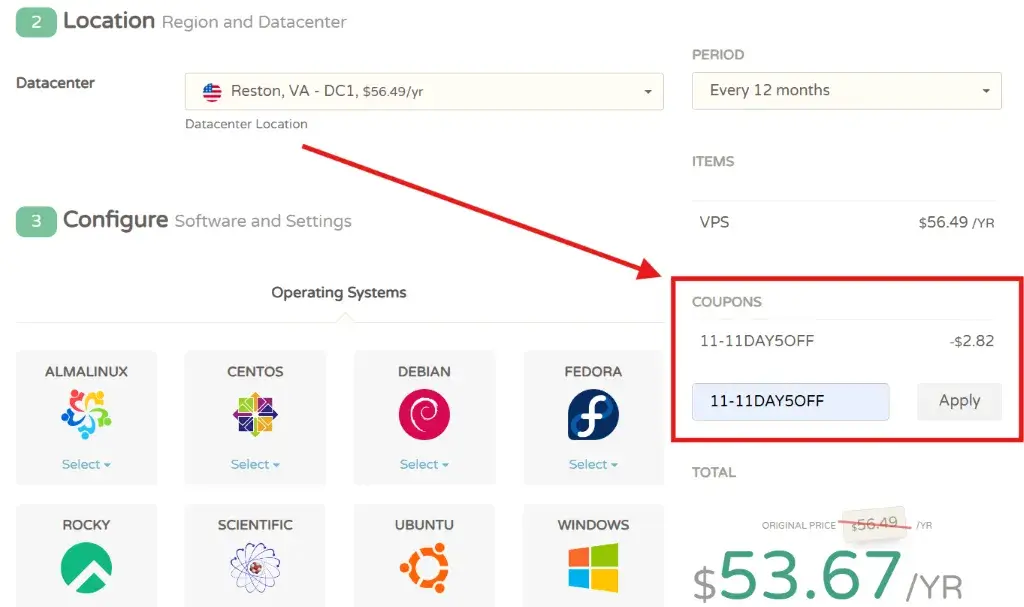Click the coupon code input field
Image resolution: width=1024 pixels, height=607 pixels.
[x=790, y=401]
